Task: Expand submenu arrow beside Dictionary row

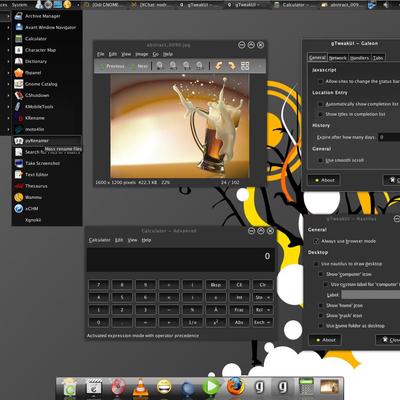Action: pos(8,61)
